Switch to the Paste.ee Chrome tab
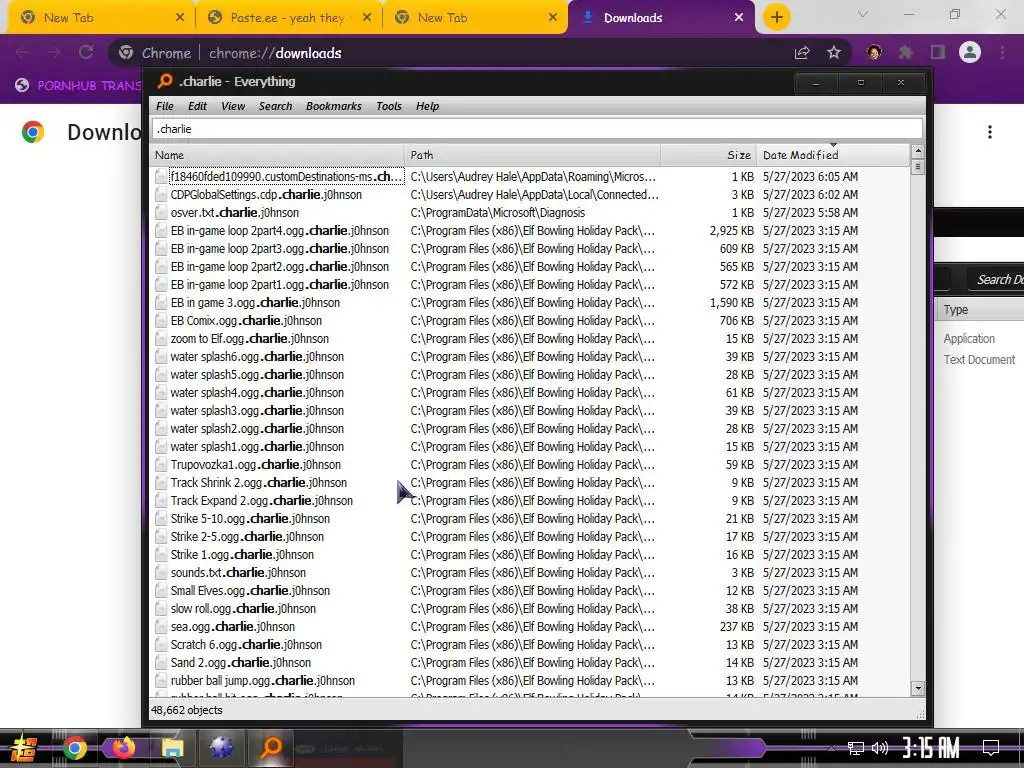 [288, 18]
